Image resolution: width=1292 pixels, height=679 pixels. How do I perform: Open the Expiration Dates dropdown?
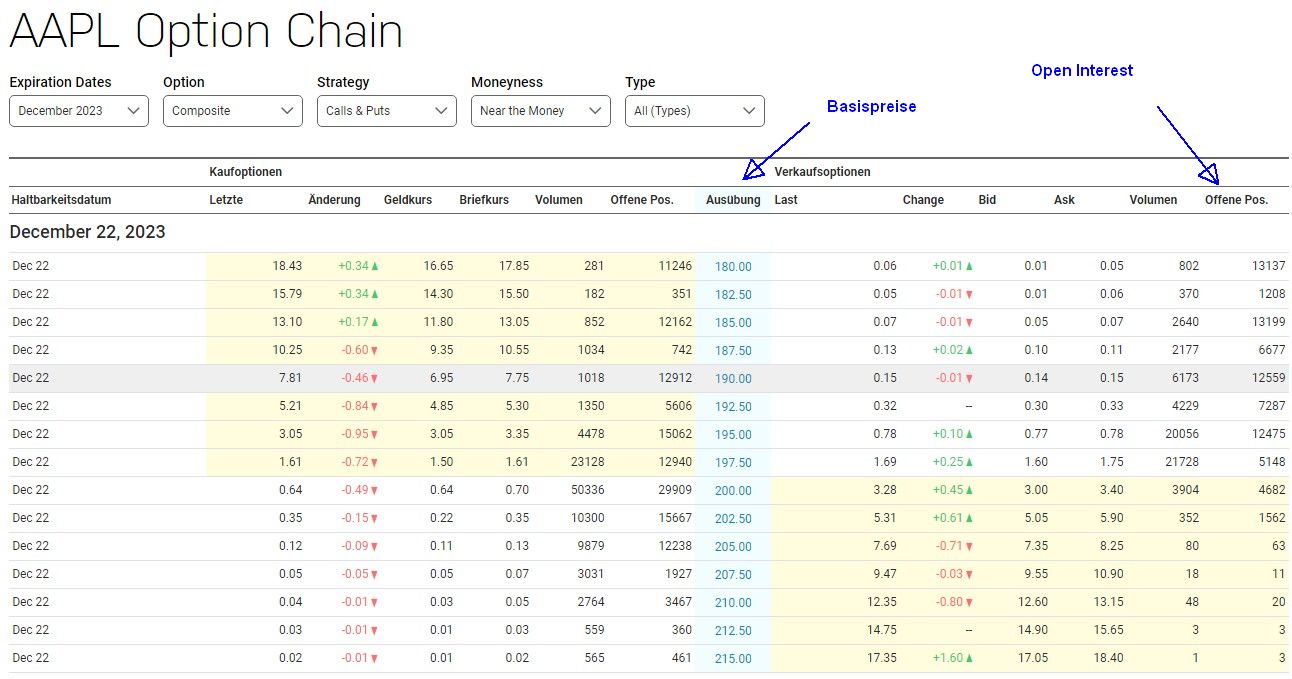[79, 111]
